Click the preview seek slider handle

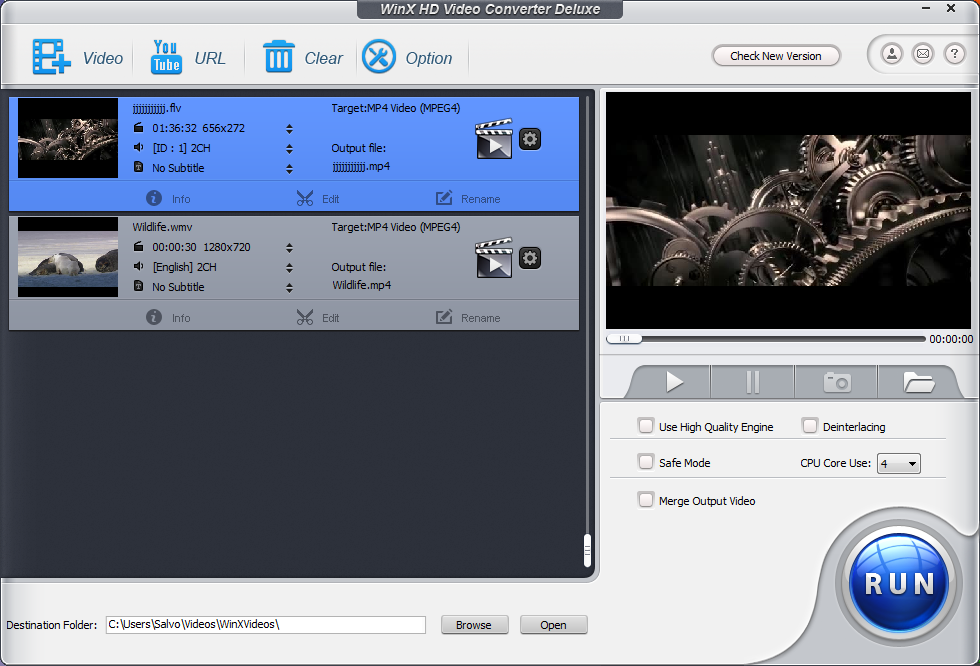point(624,339)
